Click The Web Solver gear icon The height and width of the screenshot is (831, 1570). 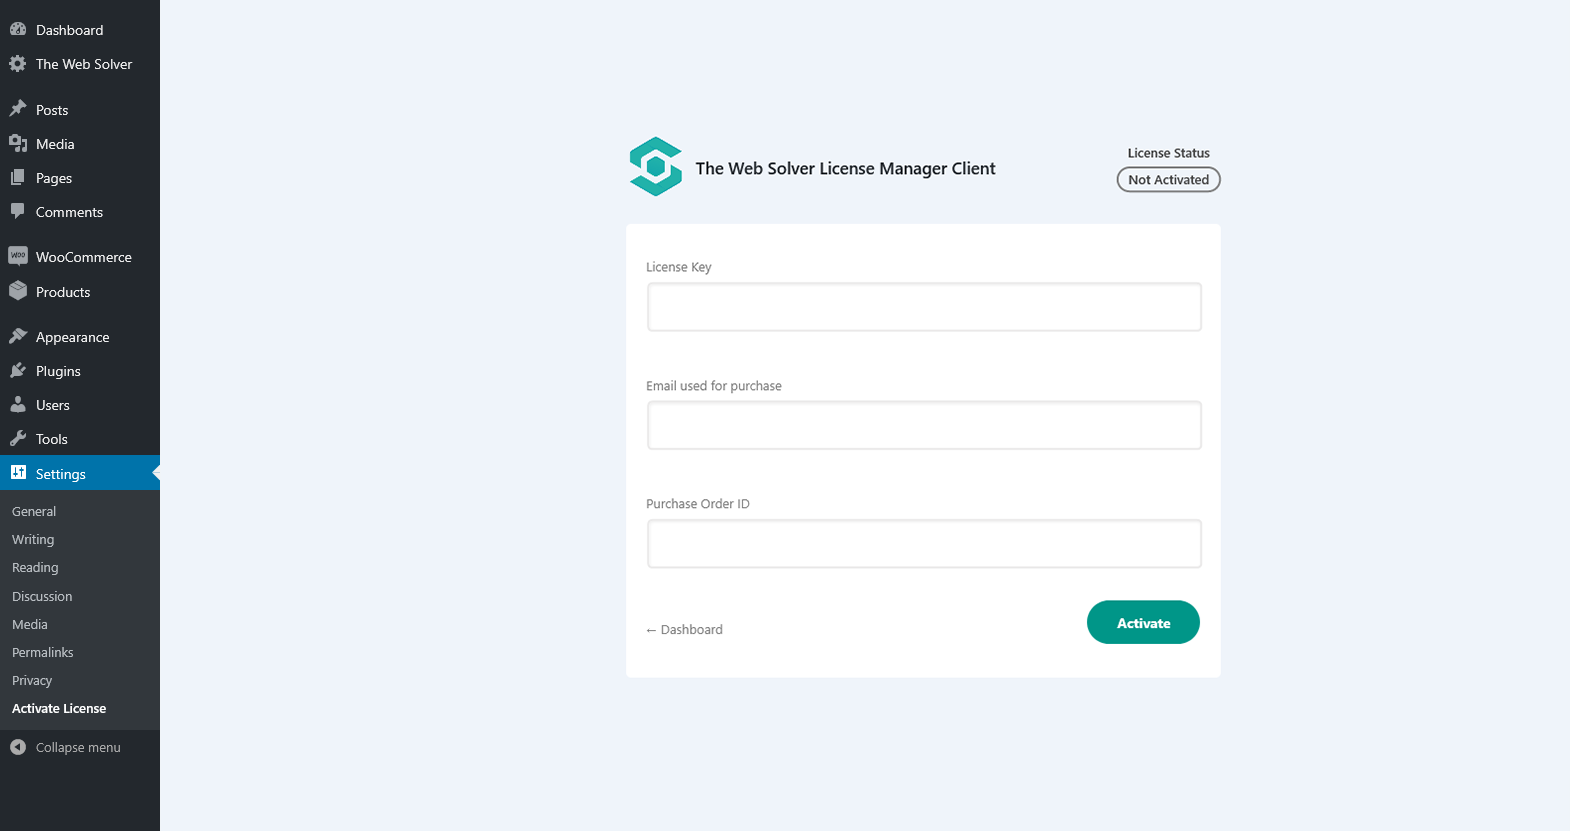coord(18,64)
